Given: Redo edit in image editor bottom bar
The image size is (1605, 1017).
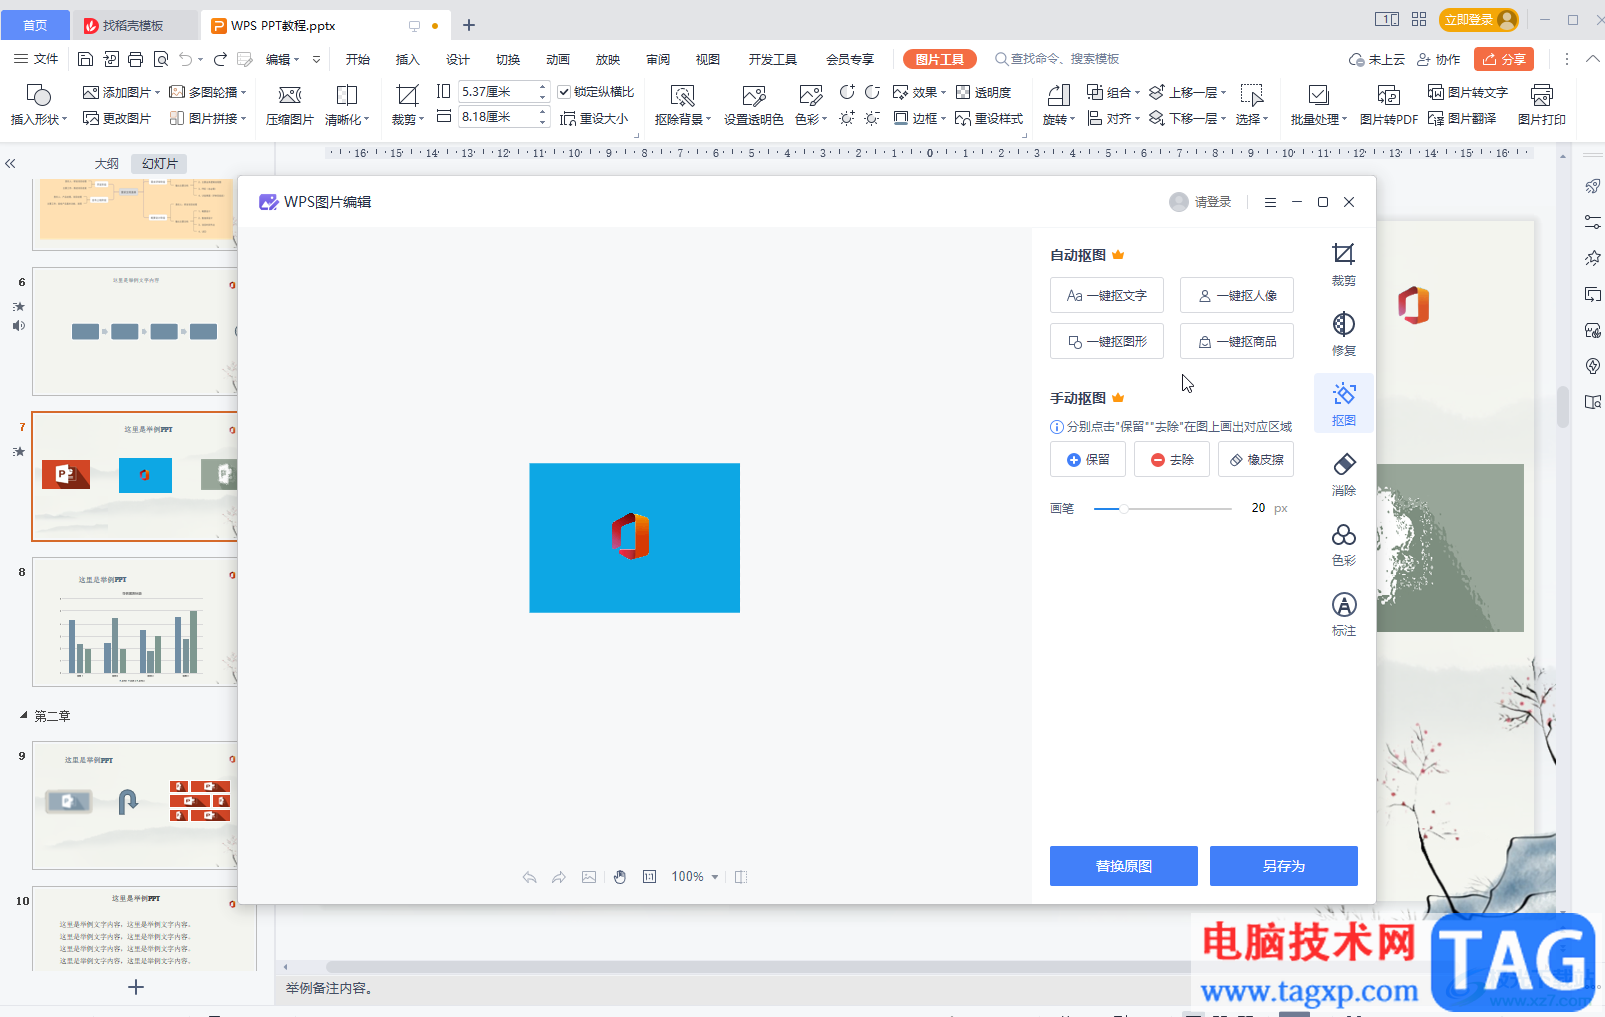Looking at the screenshot, I should [559, 877].
